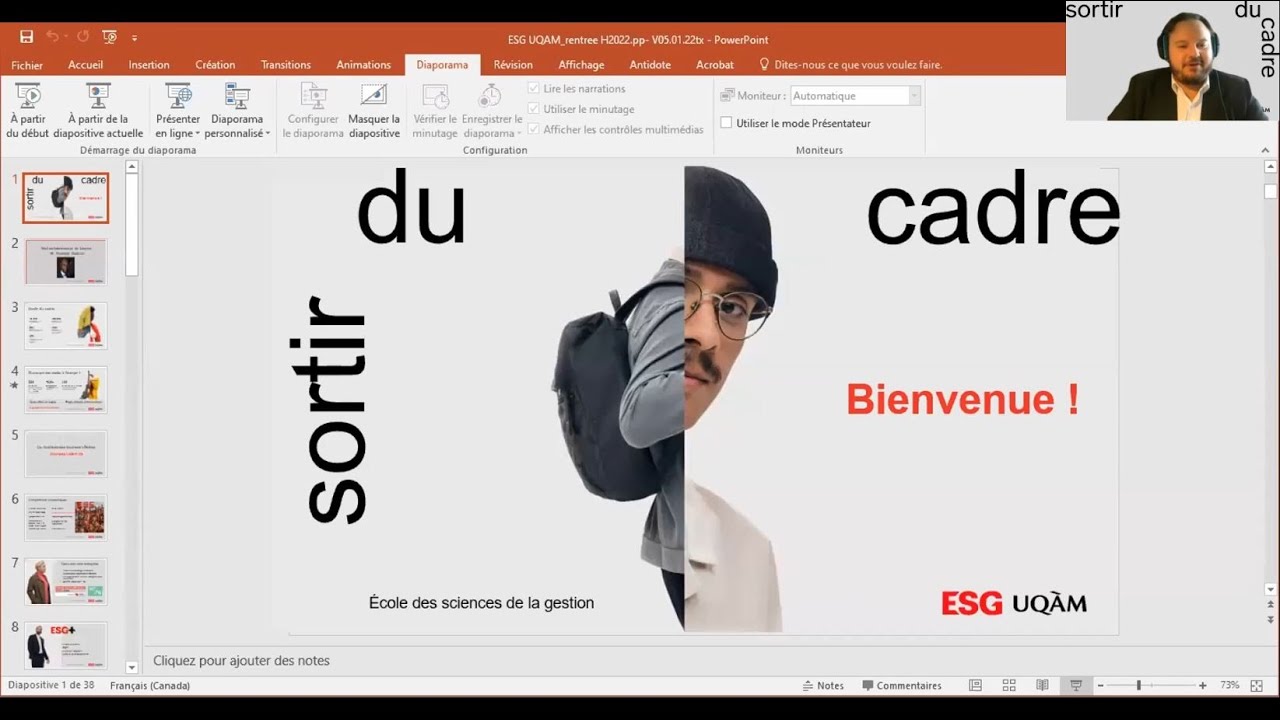The image size is (1280, 720).
Task: Click the Diaporama personnalisé icon
Action: [x=237, y=97]
